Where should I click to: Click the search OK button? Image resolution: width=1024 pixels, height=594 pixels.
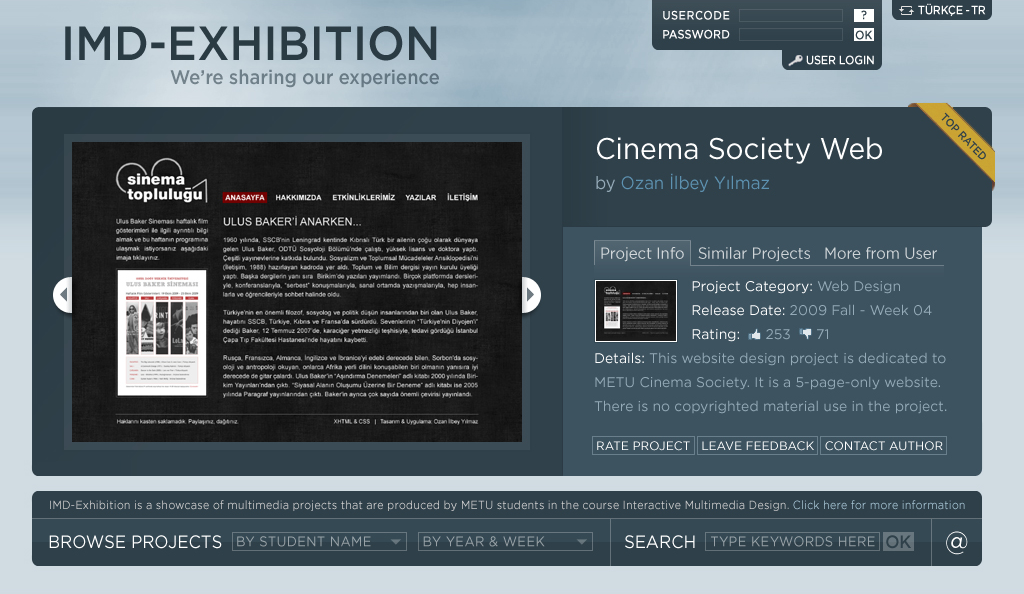point(898,542)
